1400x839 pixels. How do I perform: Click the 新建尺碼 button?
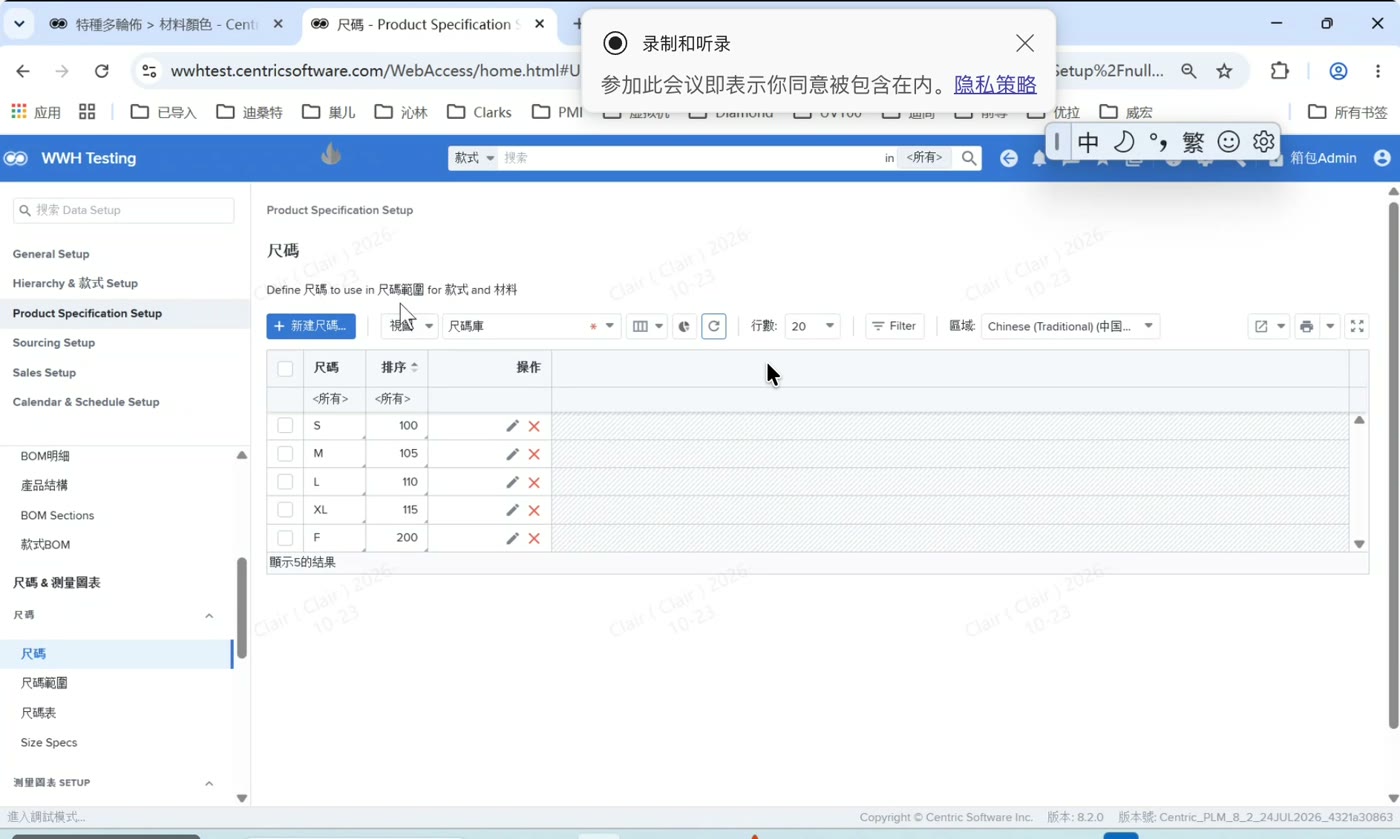(x=311, y=326)
